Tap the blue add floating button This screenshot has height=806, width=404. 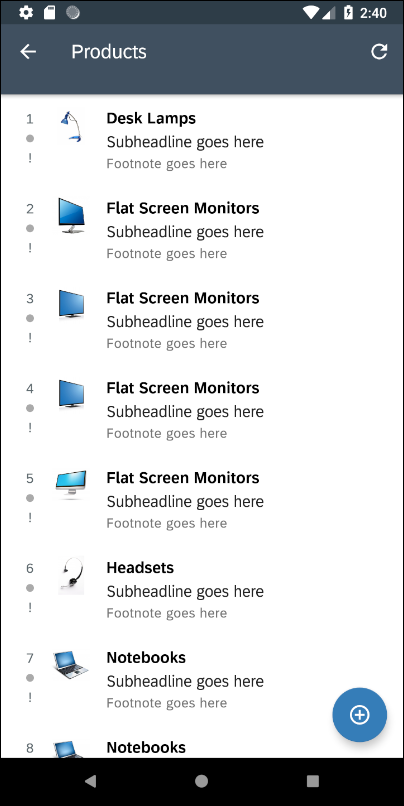(359, 715)
